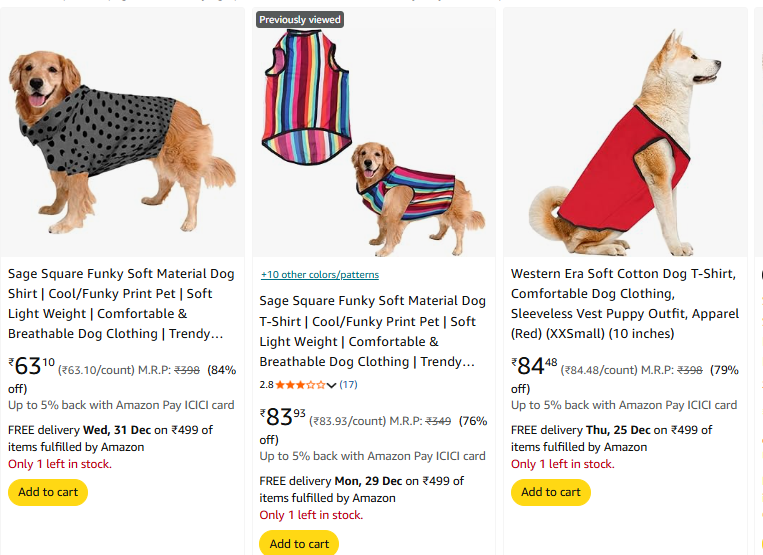Expand the rating breakdown chevron
763x555 pixels.
[332, 385]
